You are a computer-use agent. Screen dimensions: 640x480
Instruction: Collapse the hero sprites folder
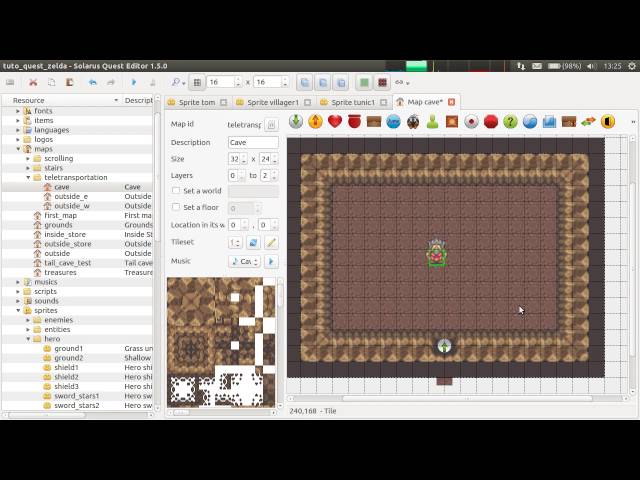coord(28,339)
